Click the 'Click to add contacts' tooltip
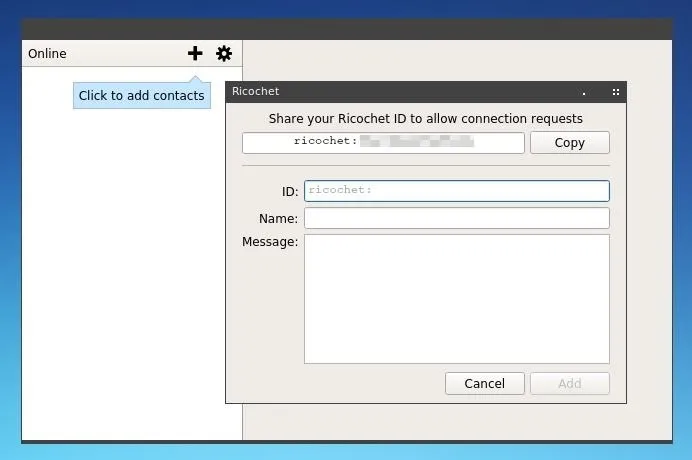 [x=142, y=95]
